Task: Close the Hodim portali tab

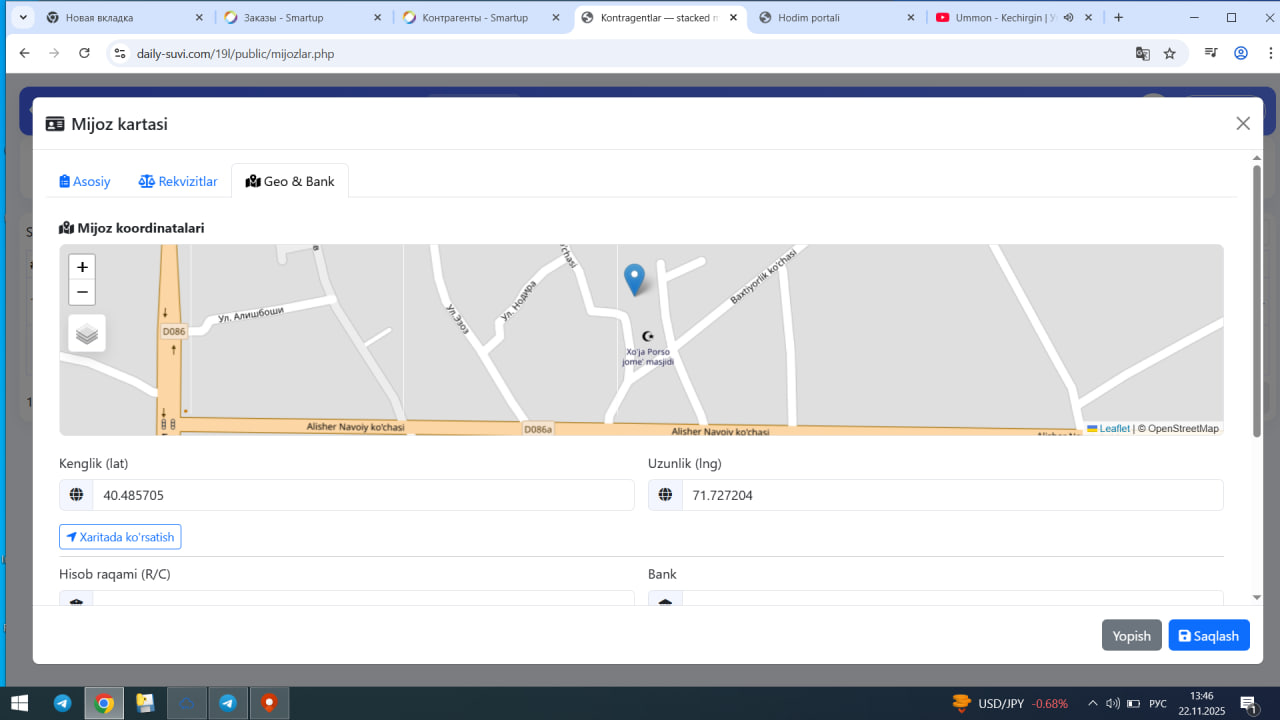Action: 910,18
